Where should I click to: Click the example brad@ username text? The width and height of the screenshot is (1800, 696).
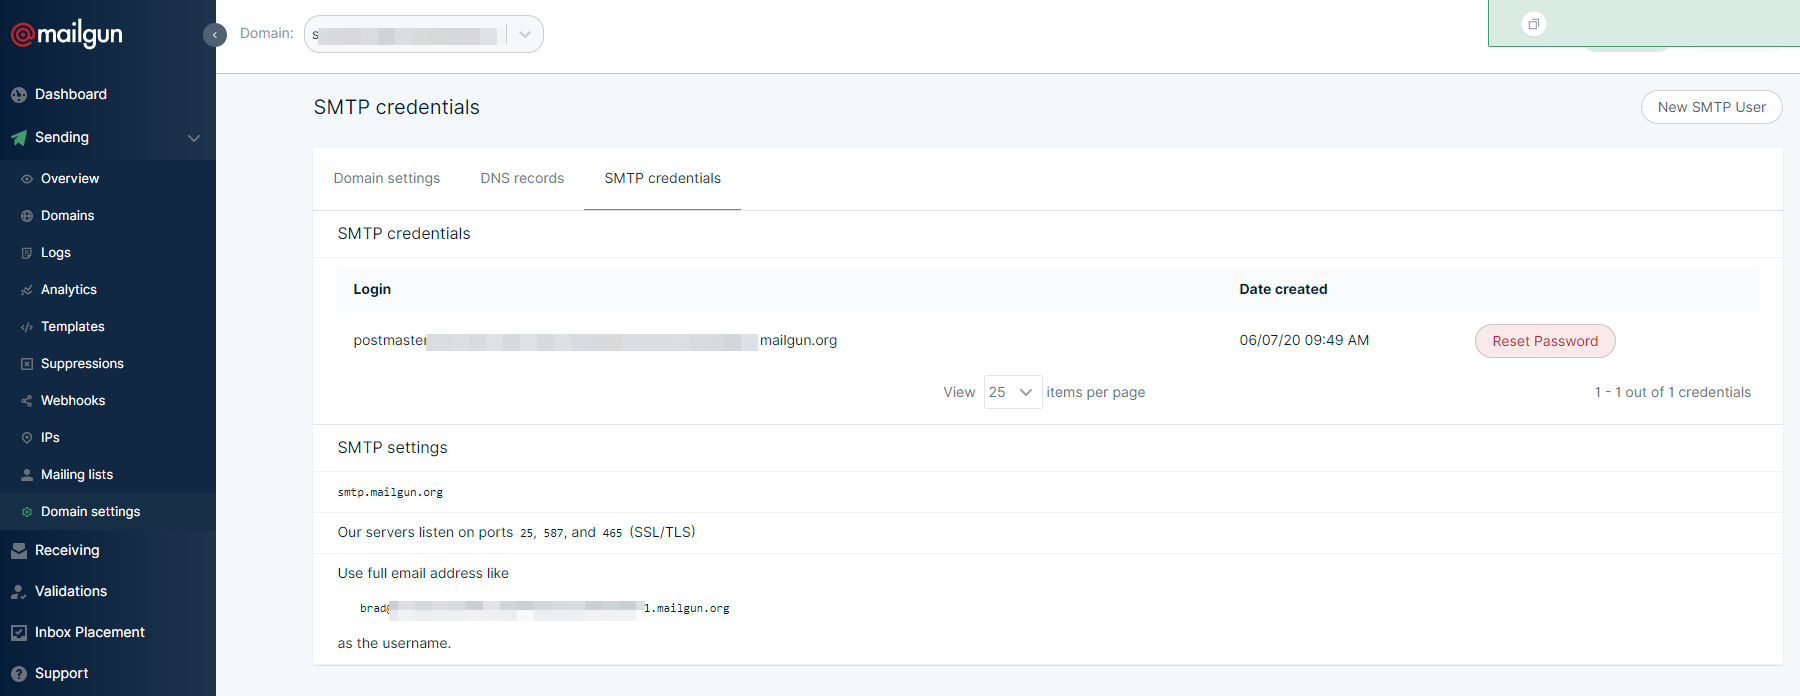click(545, 608)
